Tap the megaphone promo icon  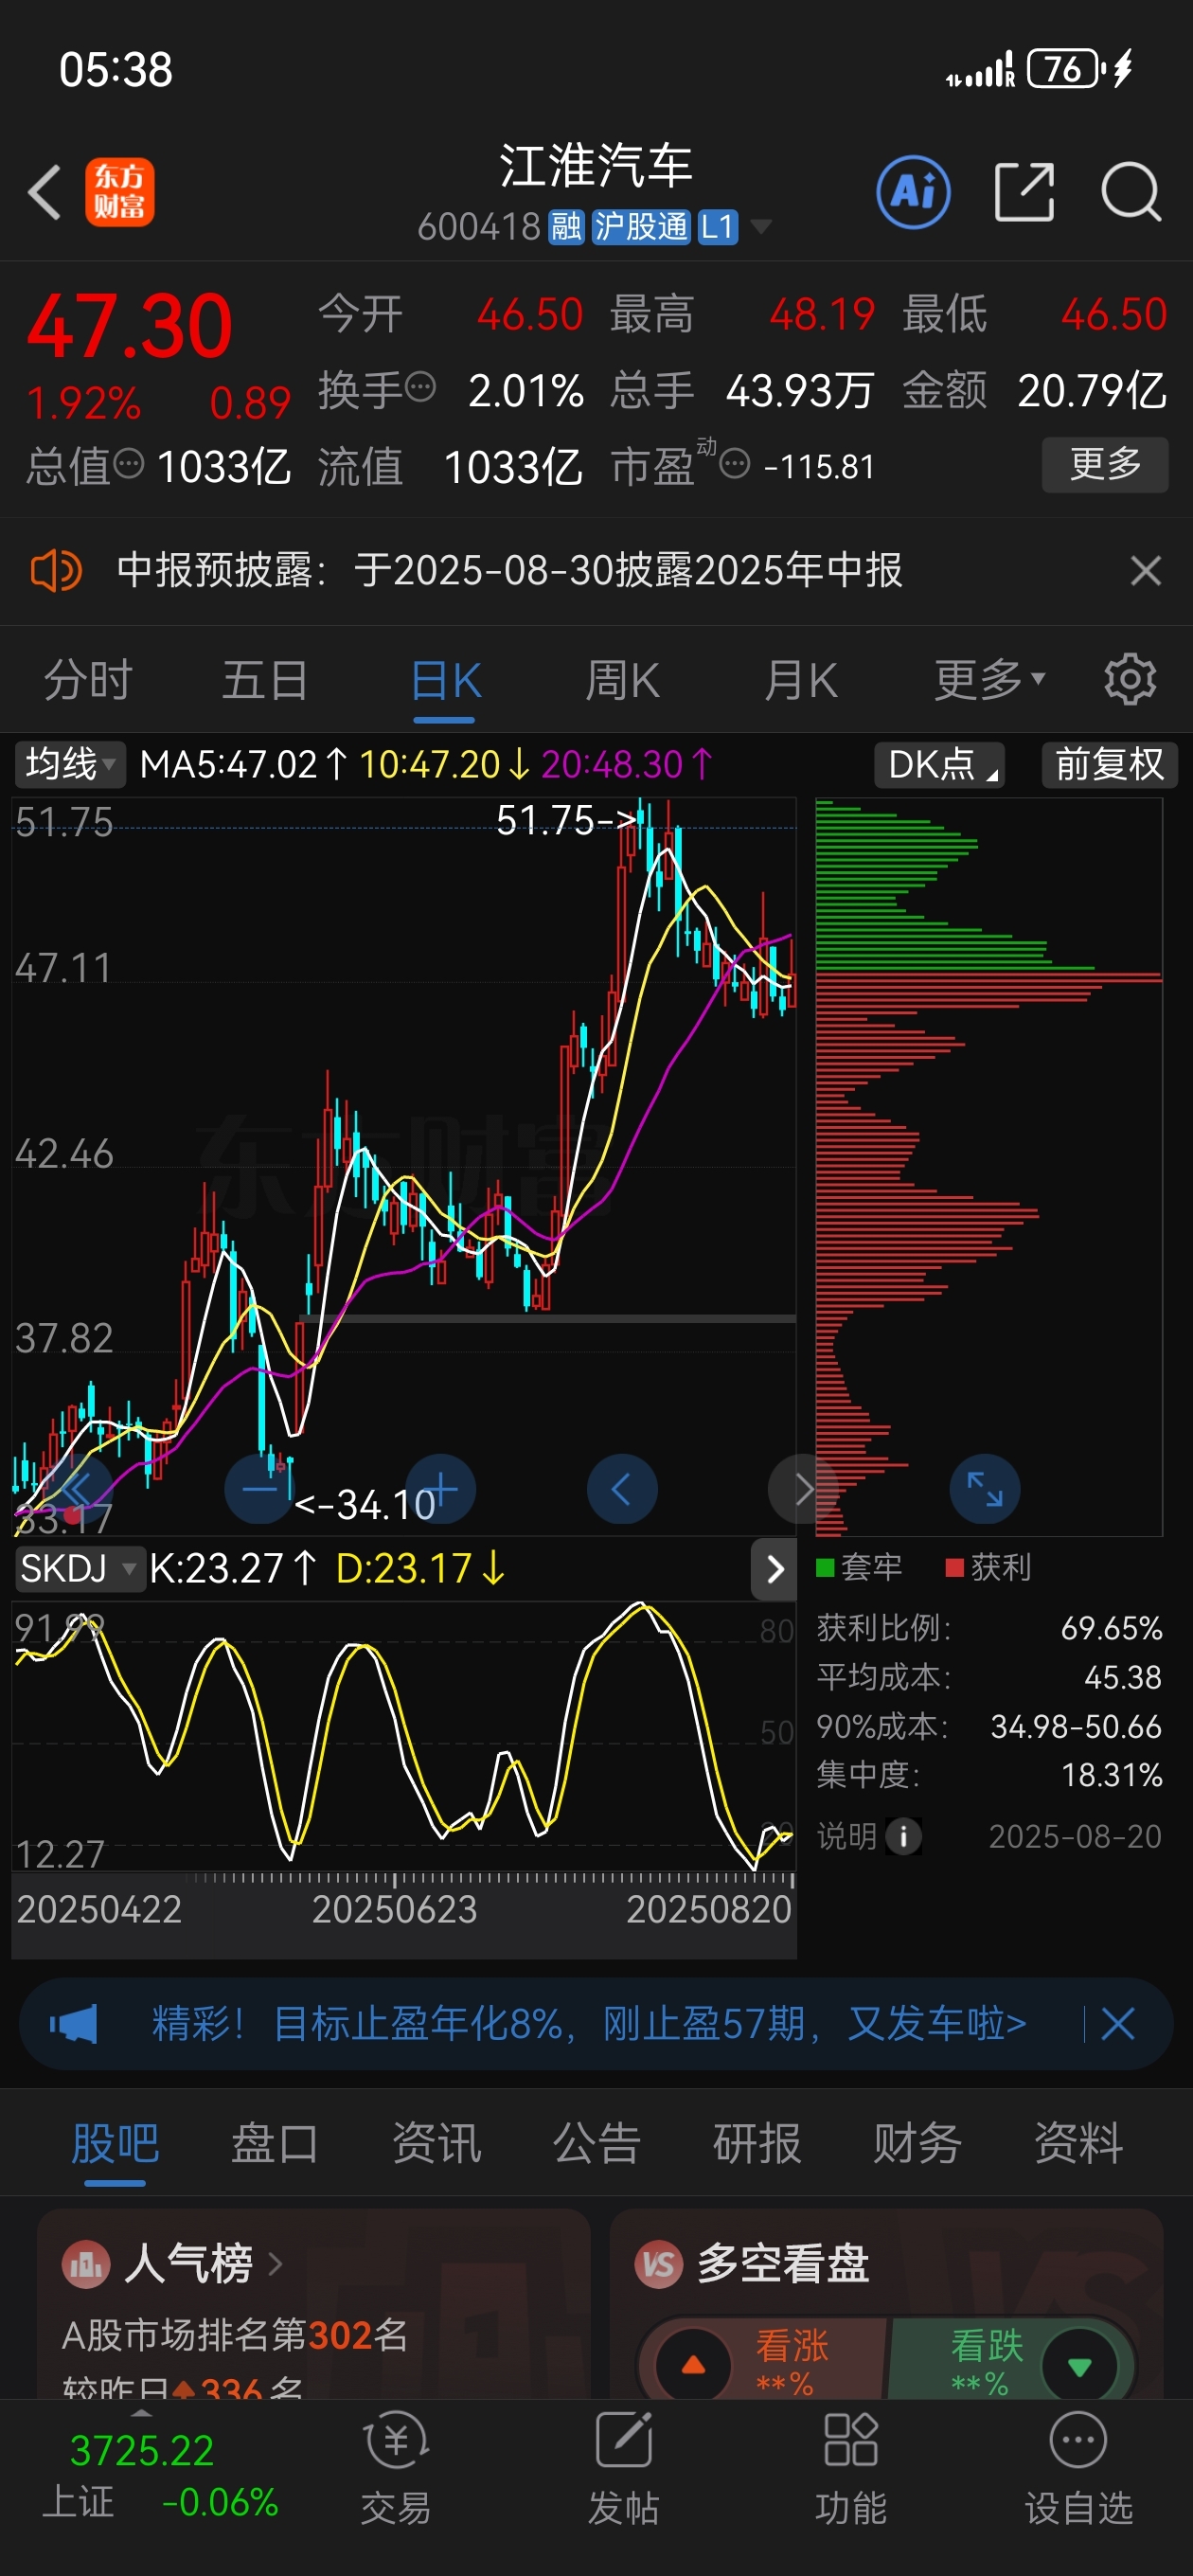click(73, 2025)
